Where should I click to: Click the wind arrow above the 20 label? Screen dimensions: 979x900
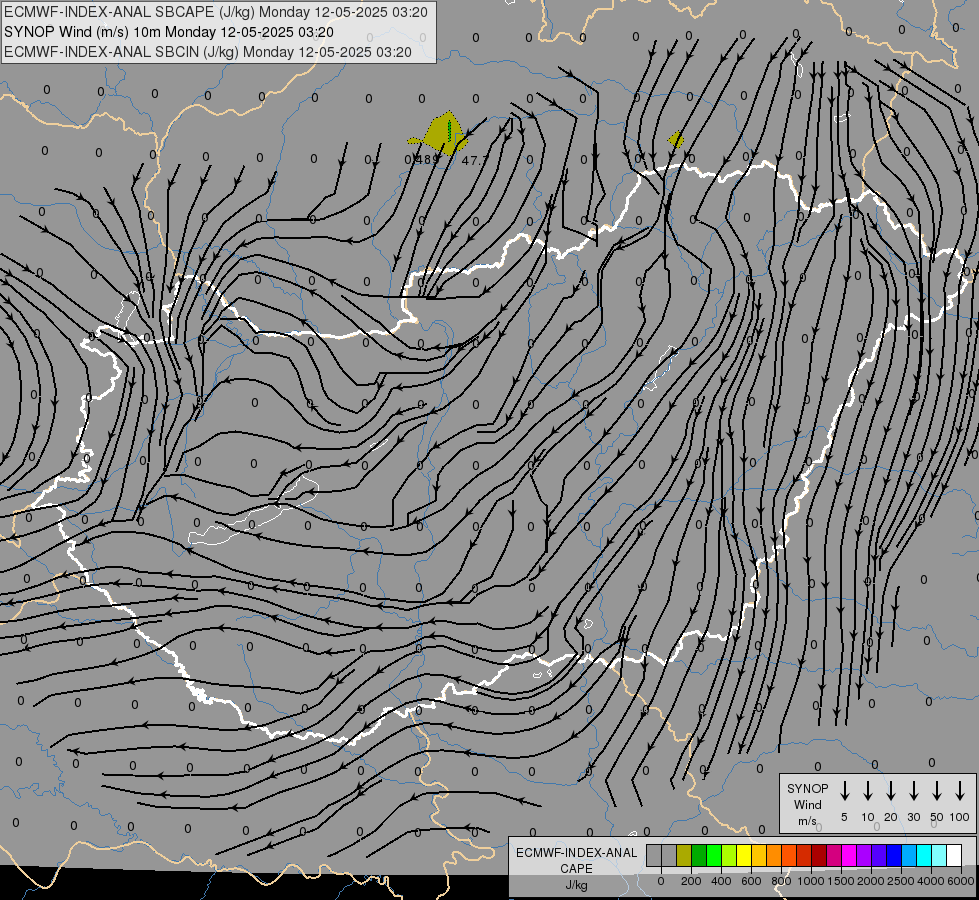[891, 790]
